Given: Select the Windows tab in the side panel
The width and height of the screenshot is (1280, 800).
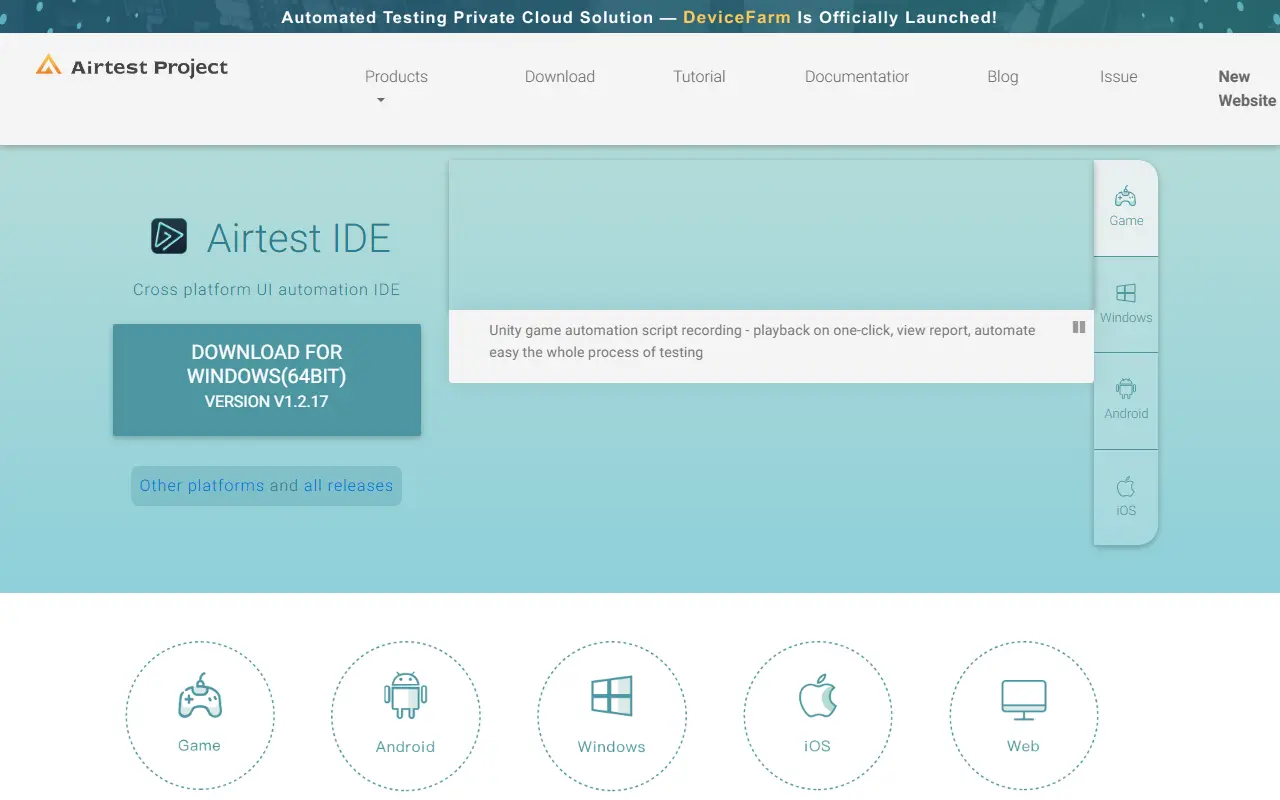Looking at the screenshot, I should click(1126, 304).
